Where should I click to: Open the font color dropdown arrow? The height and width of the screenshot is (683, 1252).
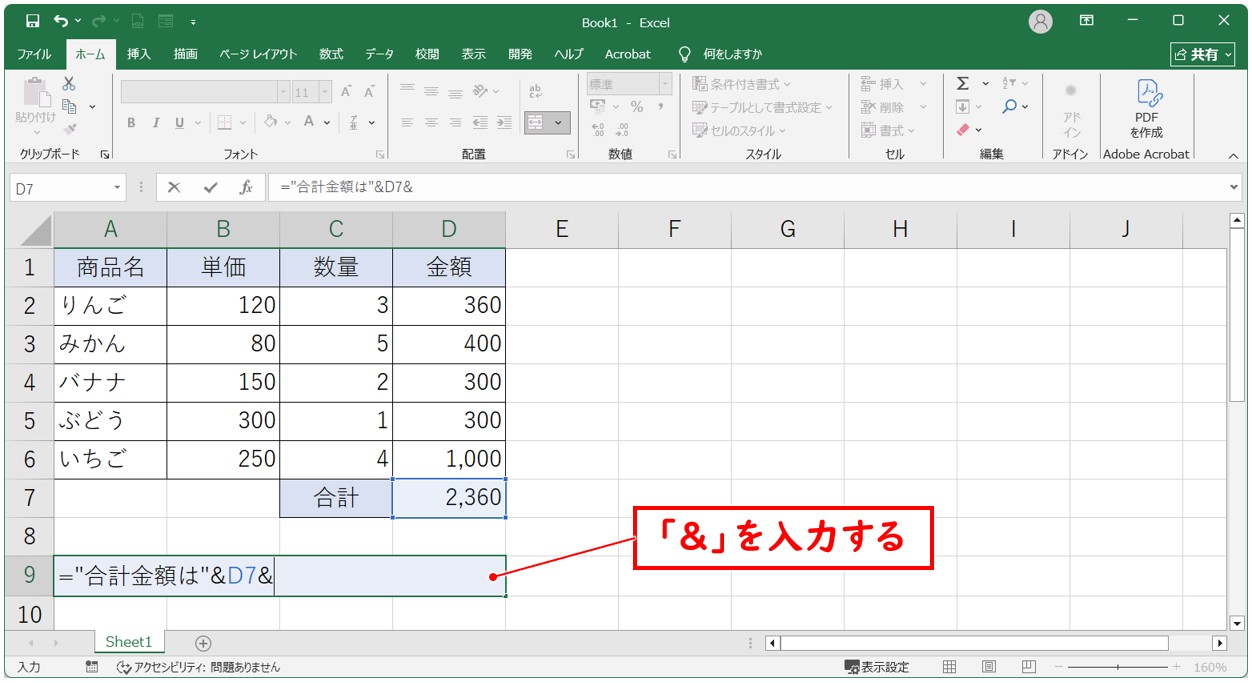pyautogui.click(x=327, y=122)
